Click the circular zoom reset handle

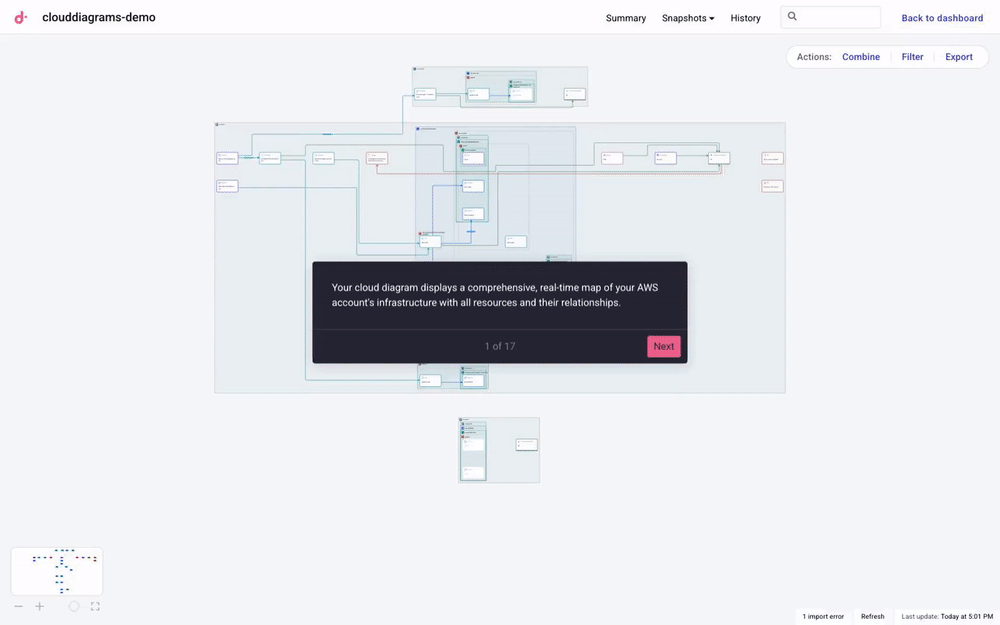(x=74, y=606)
